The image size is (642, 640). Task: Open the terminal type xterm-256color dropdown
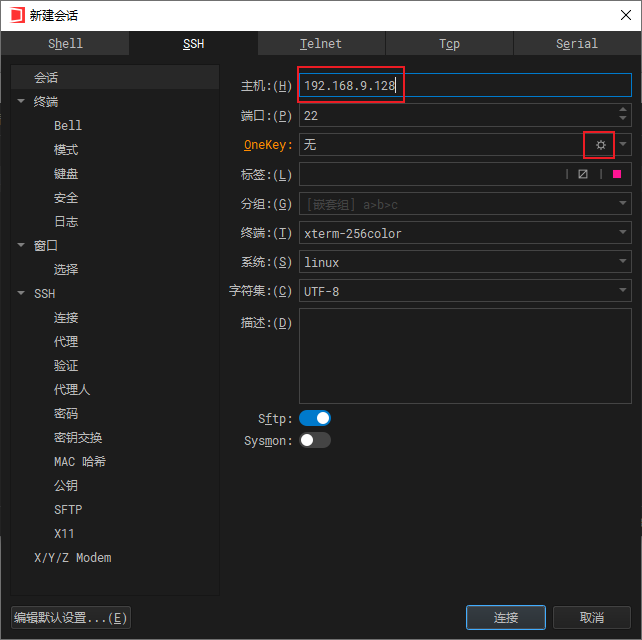click(x=623, y=233)
